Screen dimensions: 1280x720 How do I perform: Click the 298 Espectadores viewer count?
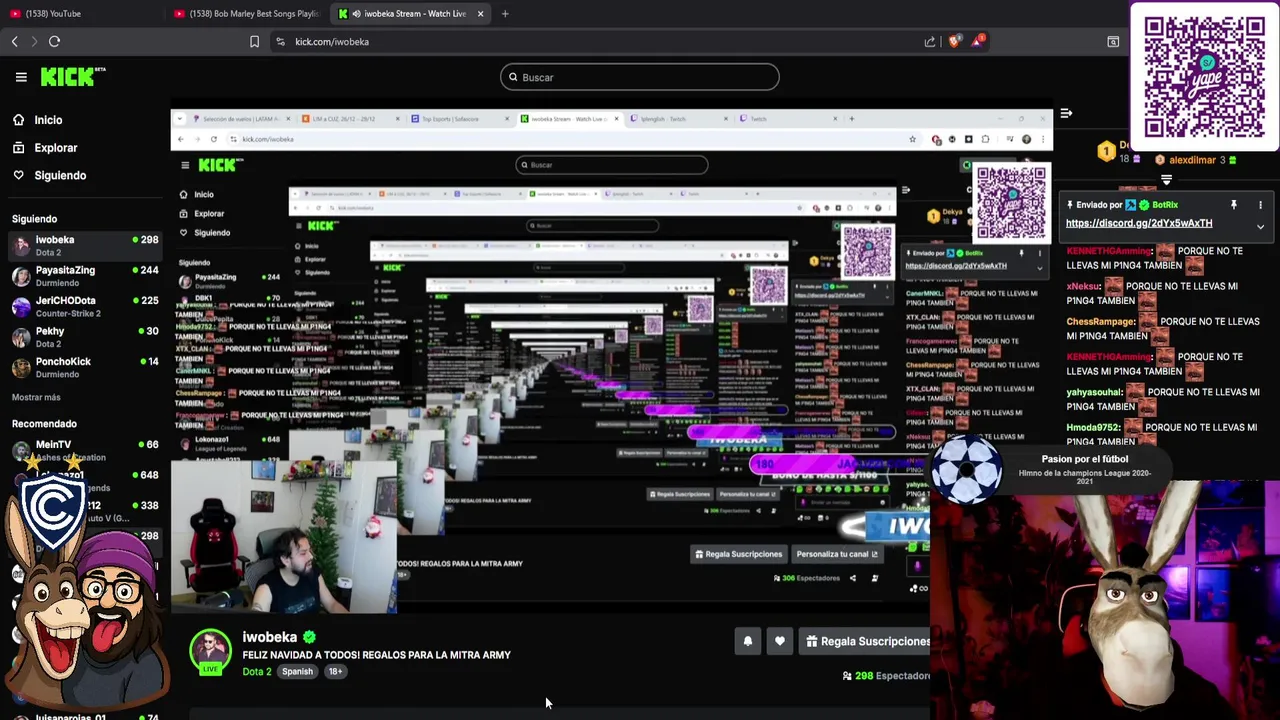888,676
